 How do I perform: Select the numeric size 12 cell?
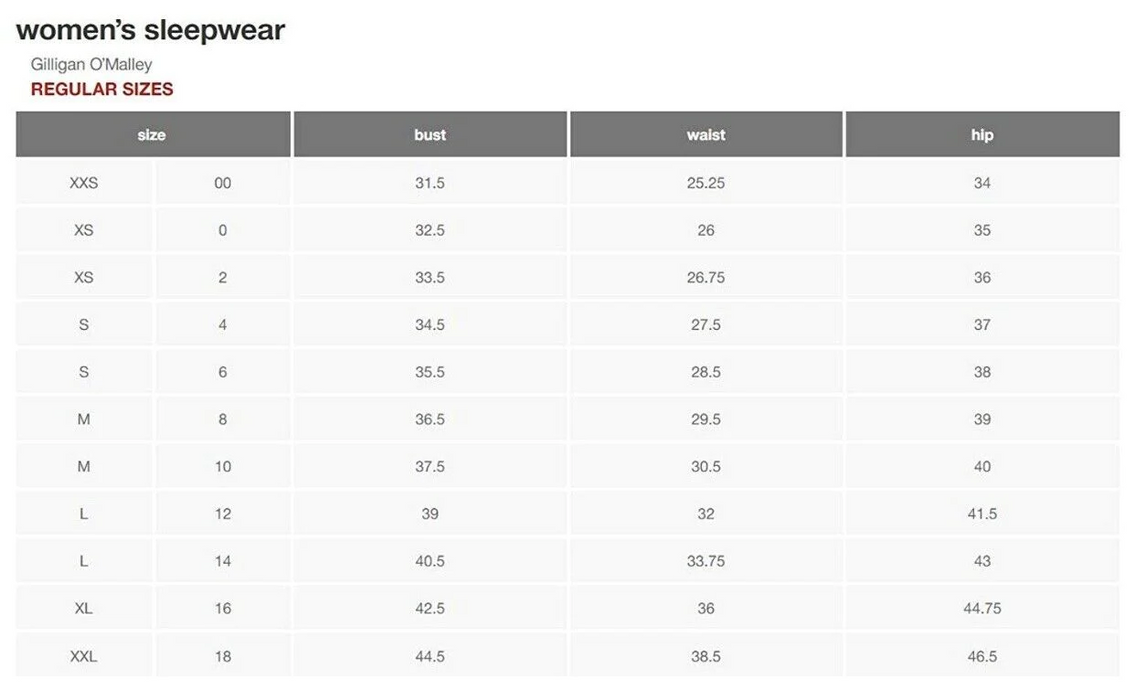222,514
